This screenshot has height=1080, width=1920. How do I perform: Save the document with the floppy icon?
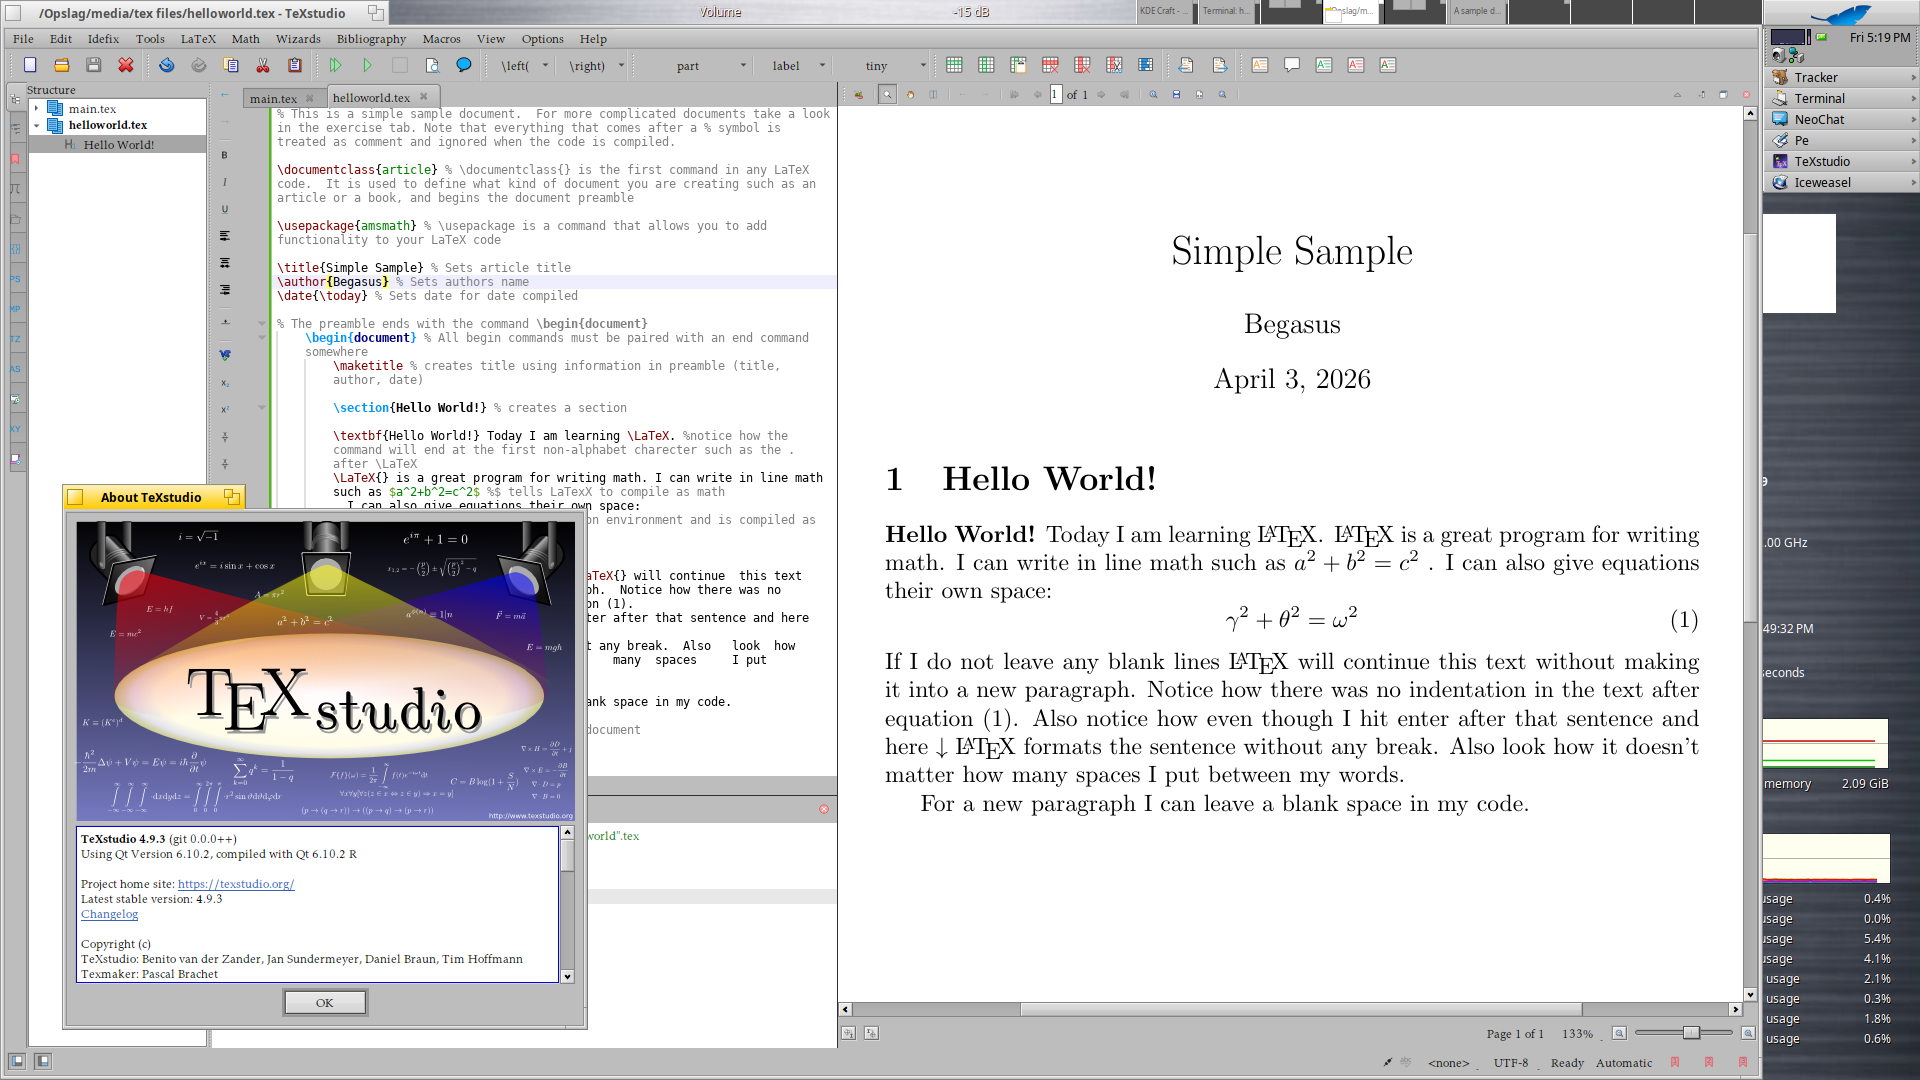pos(94,65)
